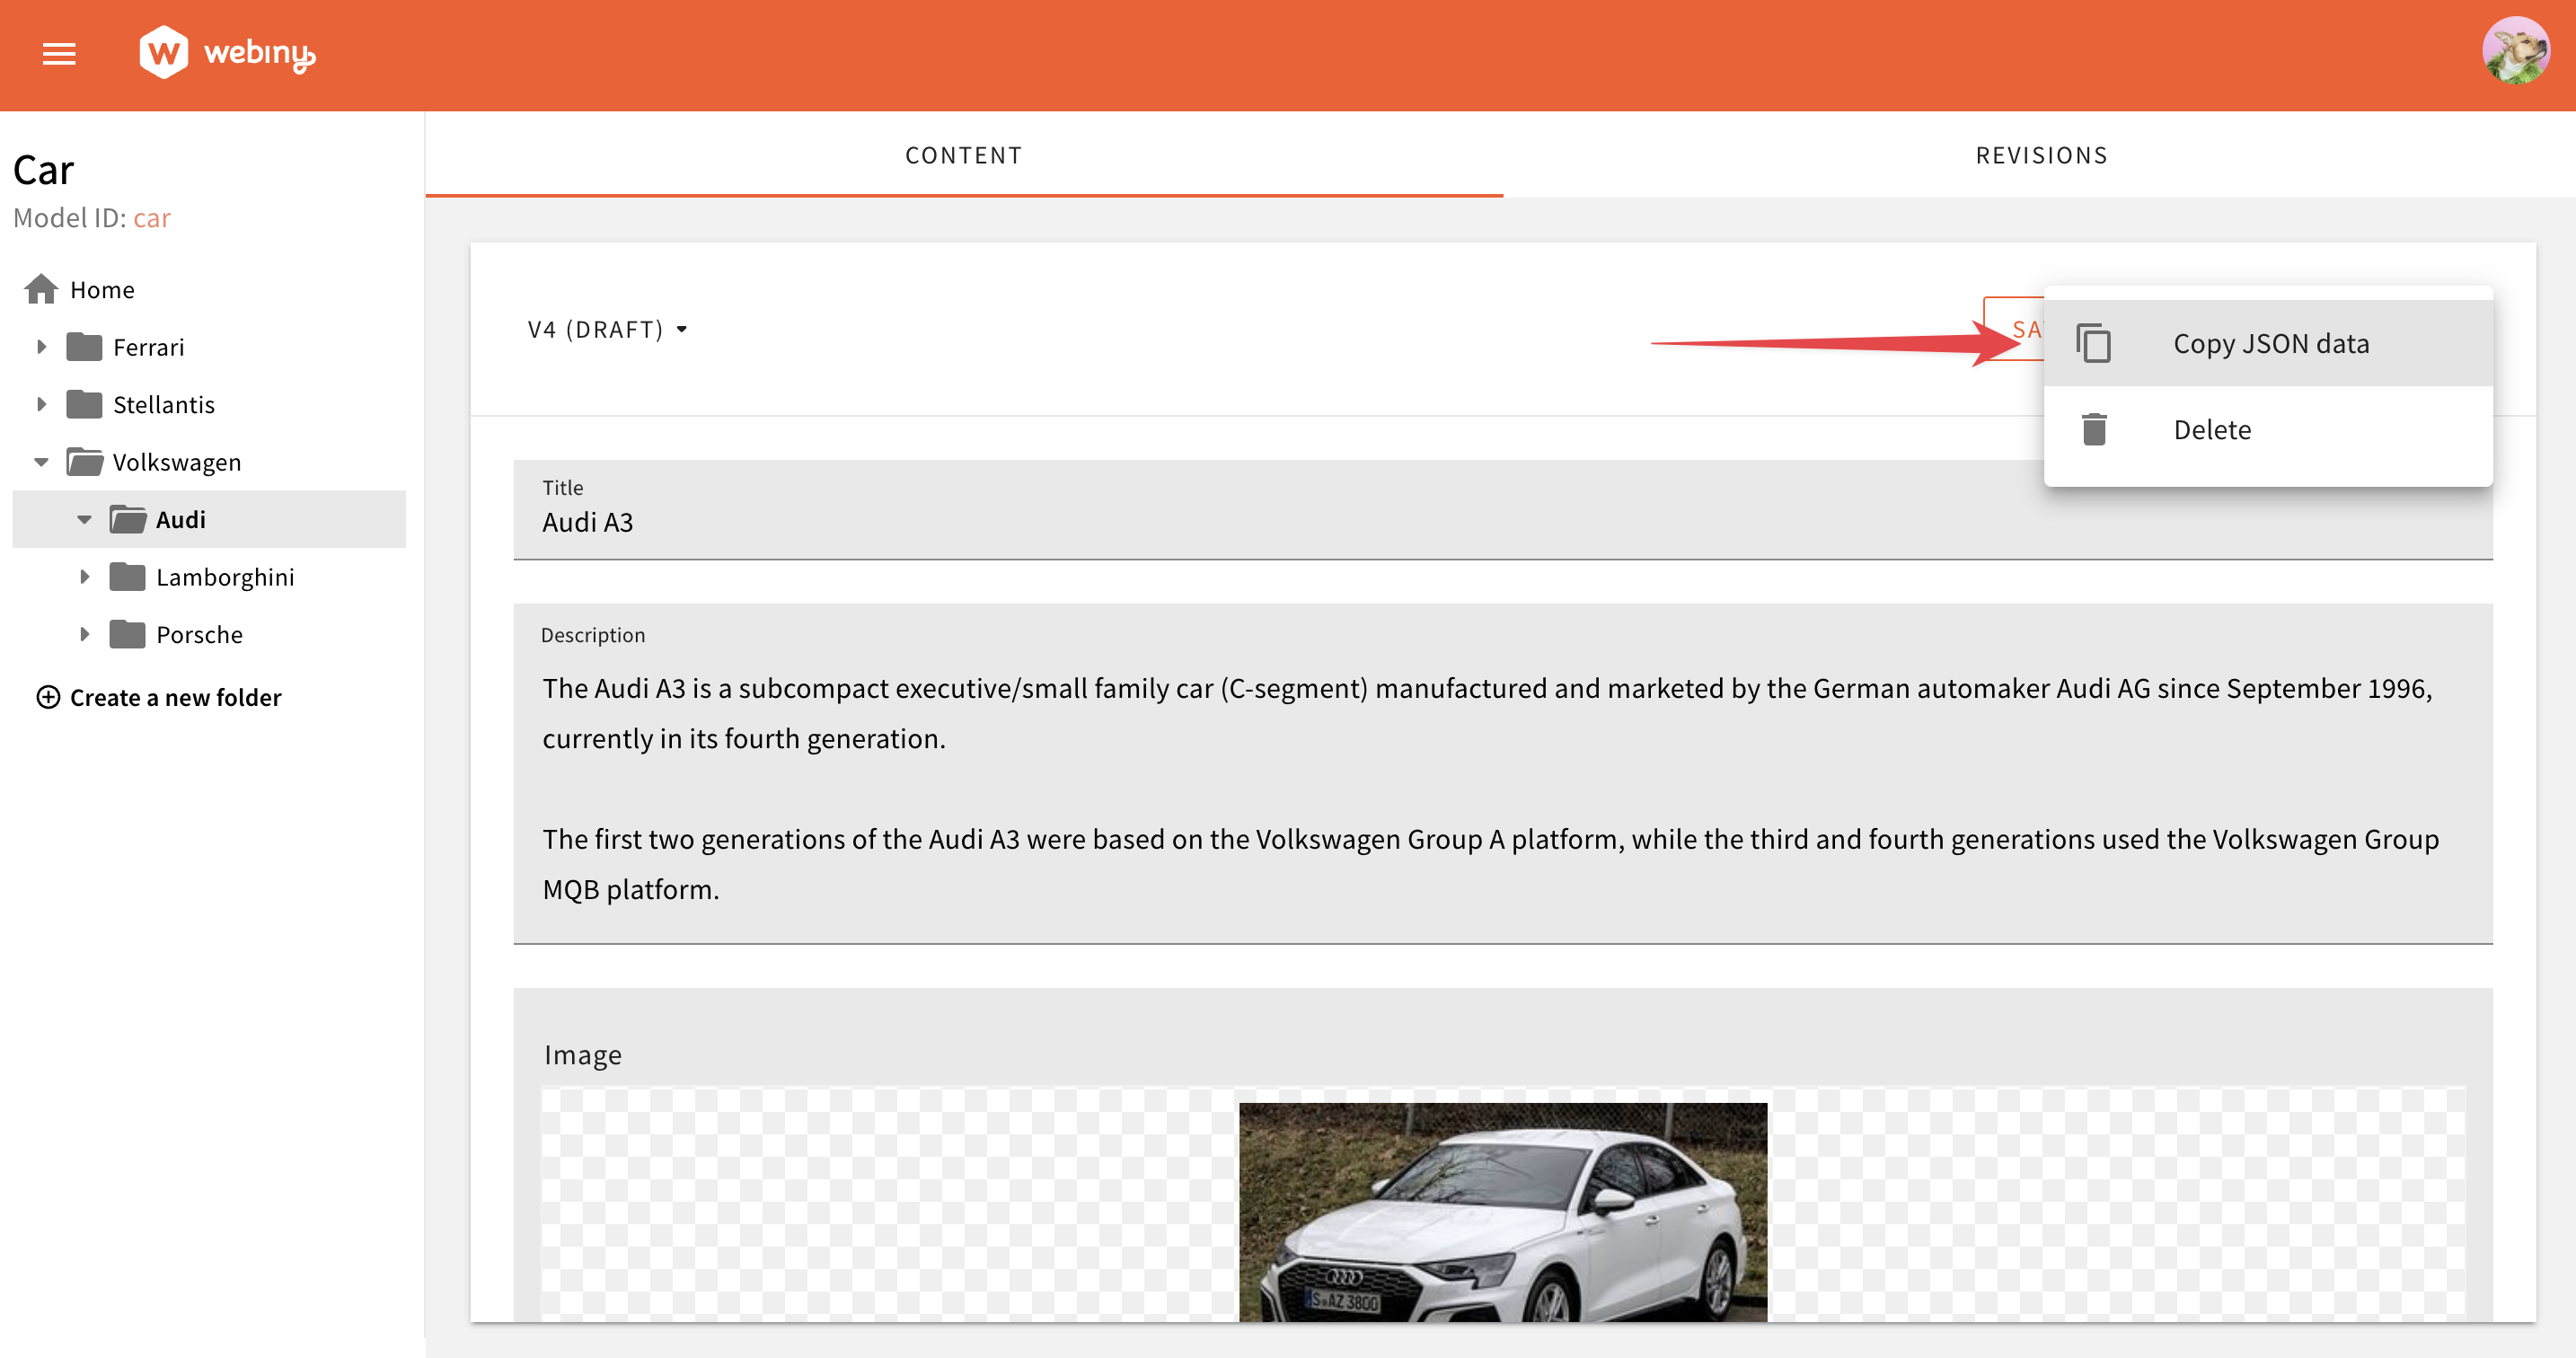Image resolution: width=2576 pixels, height=1358 pixels.
Task: Choose Copy JSON data menu item
Action: [x=2270, y=343]
